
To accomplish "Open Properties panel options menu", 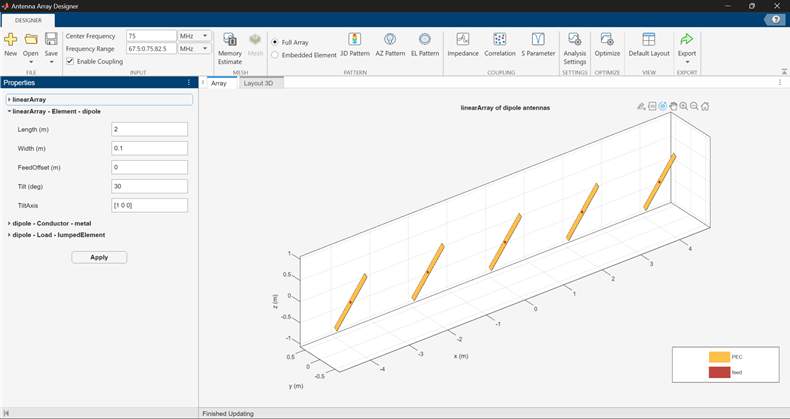I will pos(189,83).
